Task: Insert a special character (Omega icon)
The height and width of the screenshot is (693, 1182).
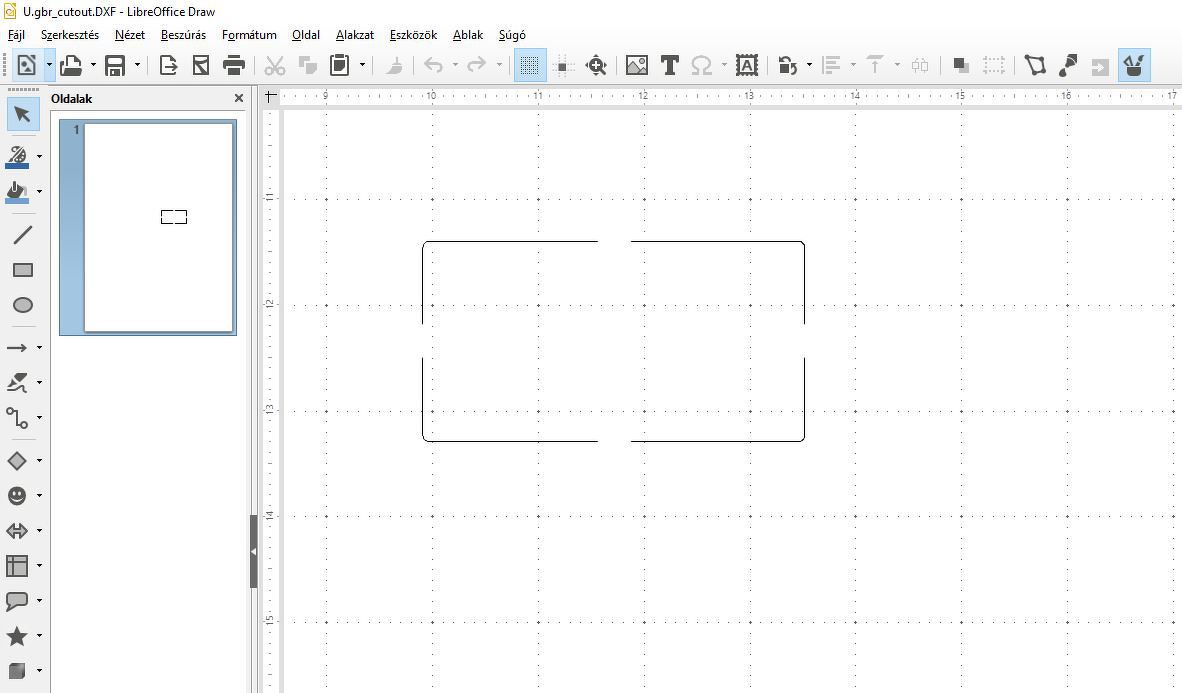Action: (702, 66)
